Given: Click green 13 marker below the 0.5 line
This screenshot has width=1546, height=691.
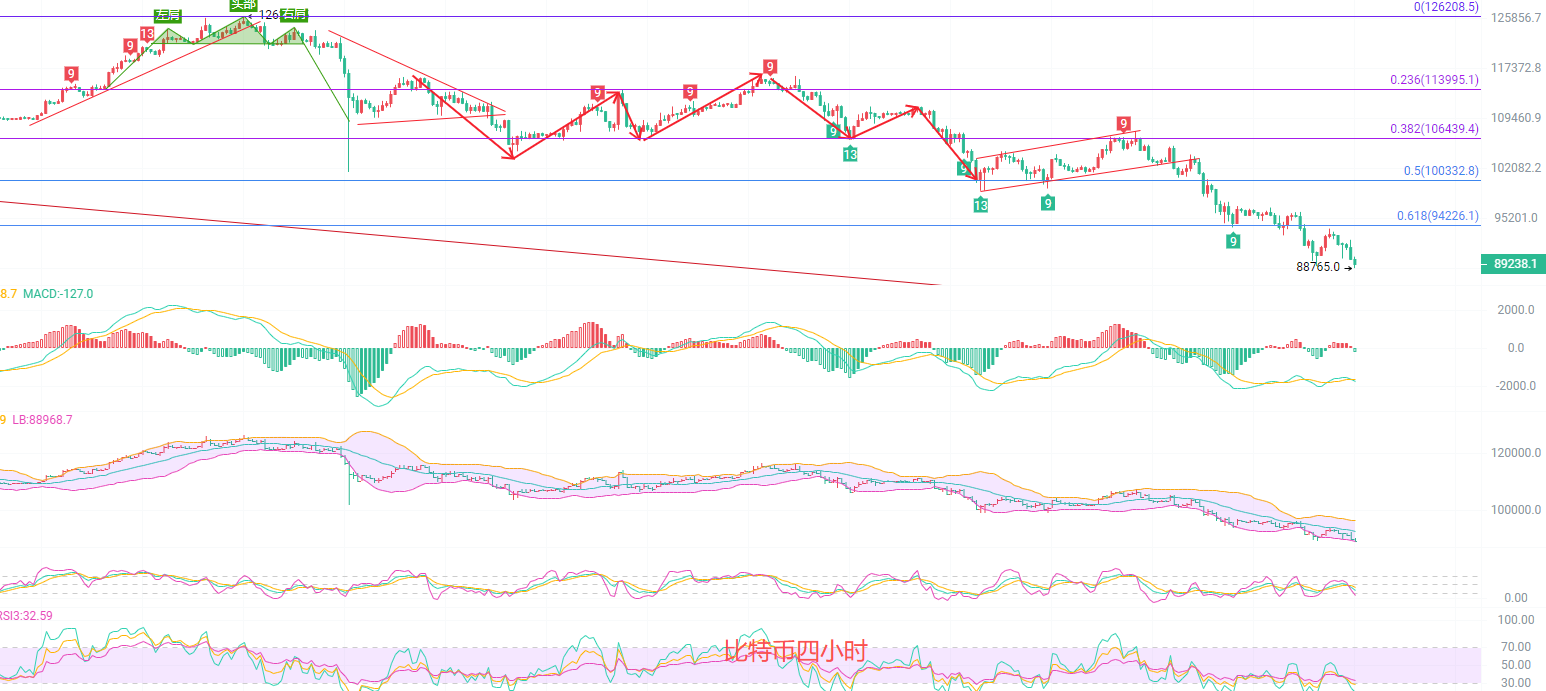Looking at the screenshot, I should [980, 205].
